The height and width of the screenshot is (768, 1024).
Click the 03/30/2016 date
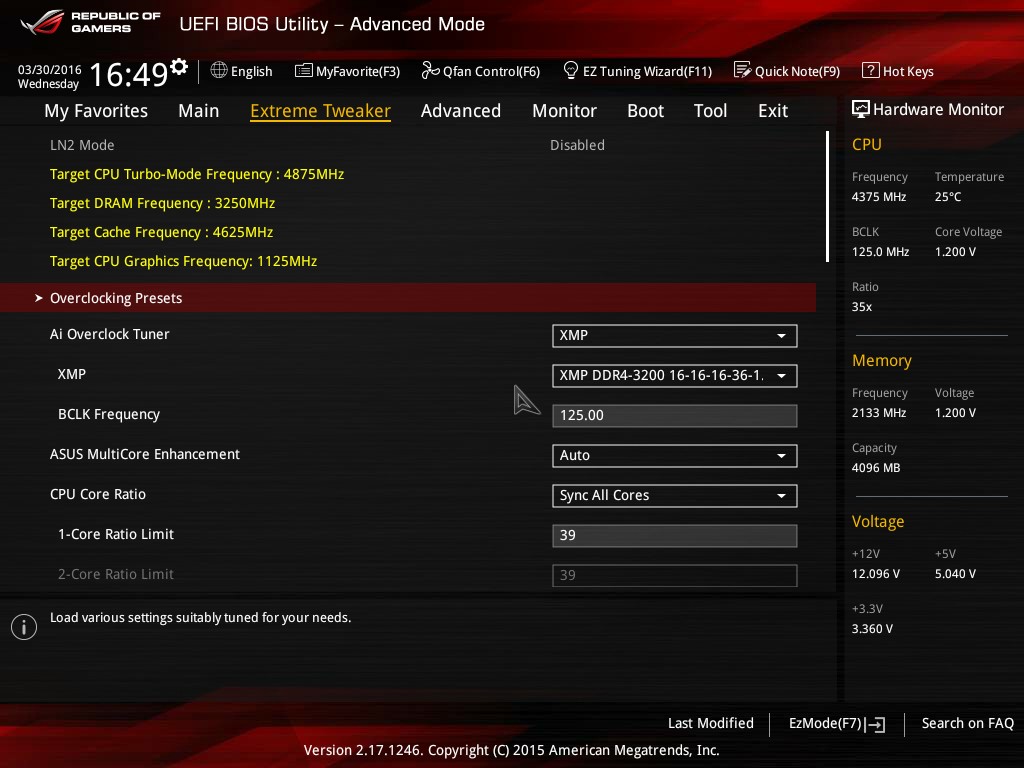(50, 70)
